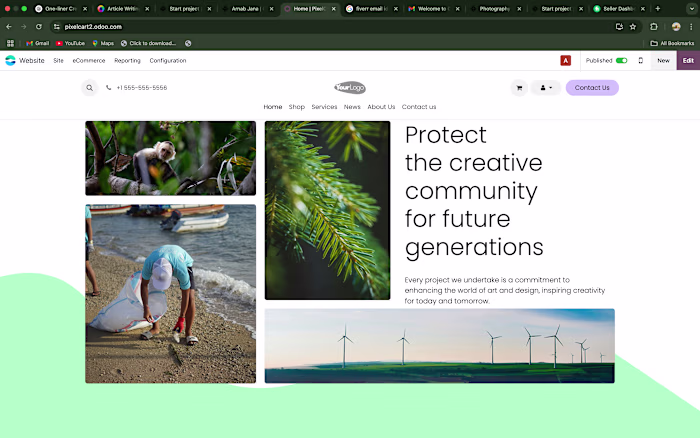Switch to the Photography tab
The image size is (700, 438).
tap(495, 8)
